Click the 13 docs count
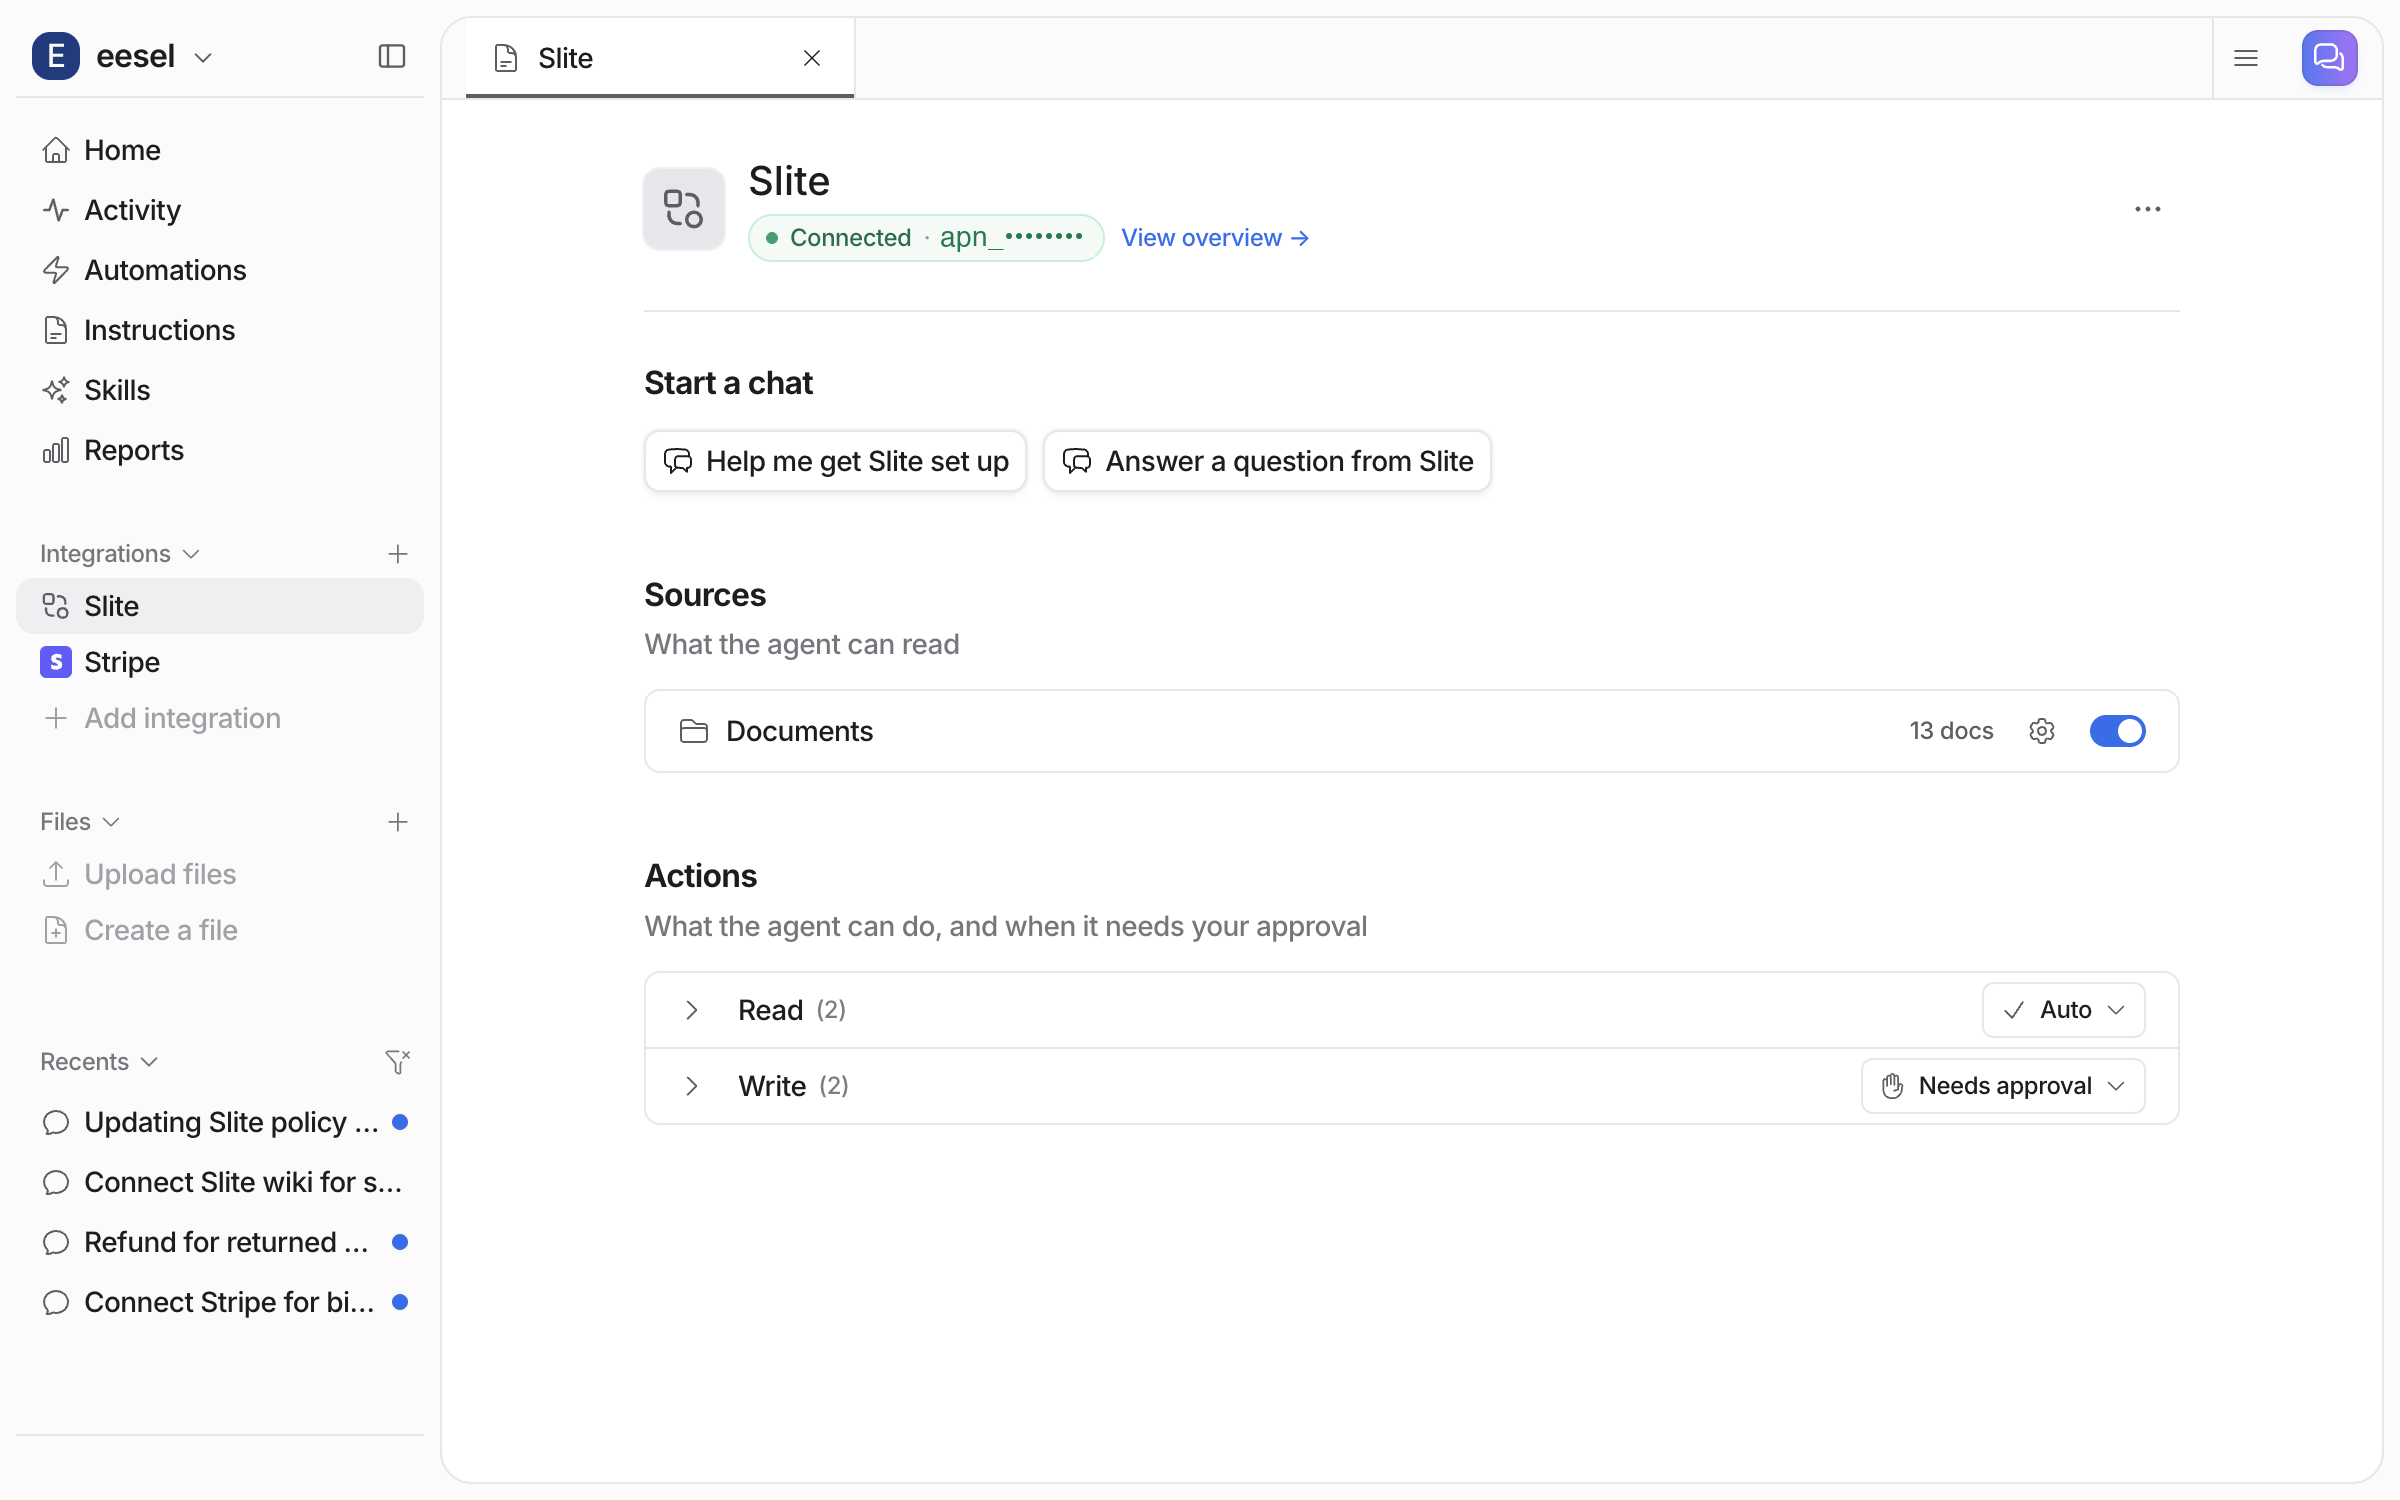The height and width of the screenshot is (1500, 2400). [x=1951, y=731]
